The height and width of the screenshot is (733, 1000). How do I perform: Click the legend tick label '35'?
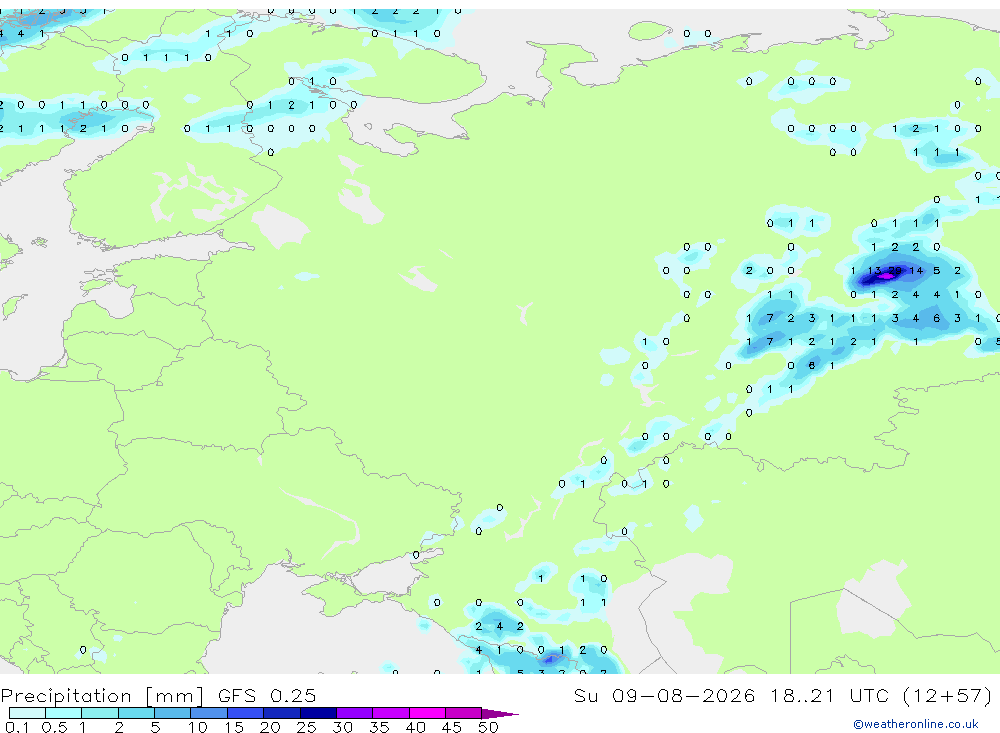click(379, 727)
